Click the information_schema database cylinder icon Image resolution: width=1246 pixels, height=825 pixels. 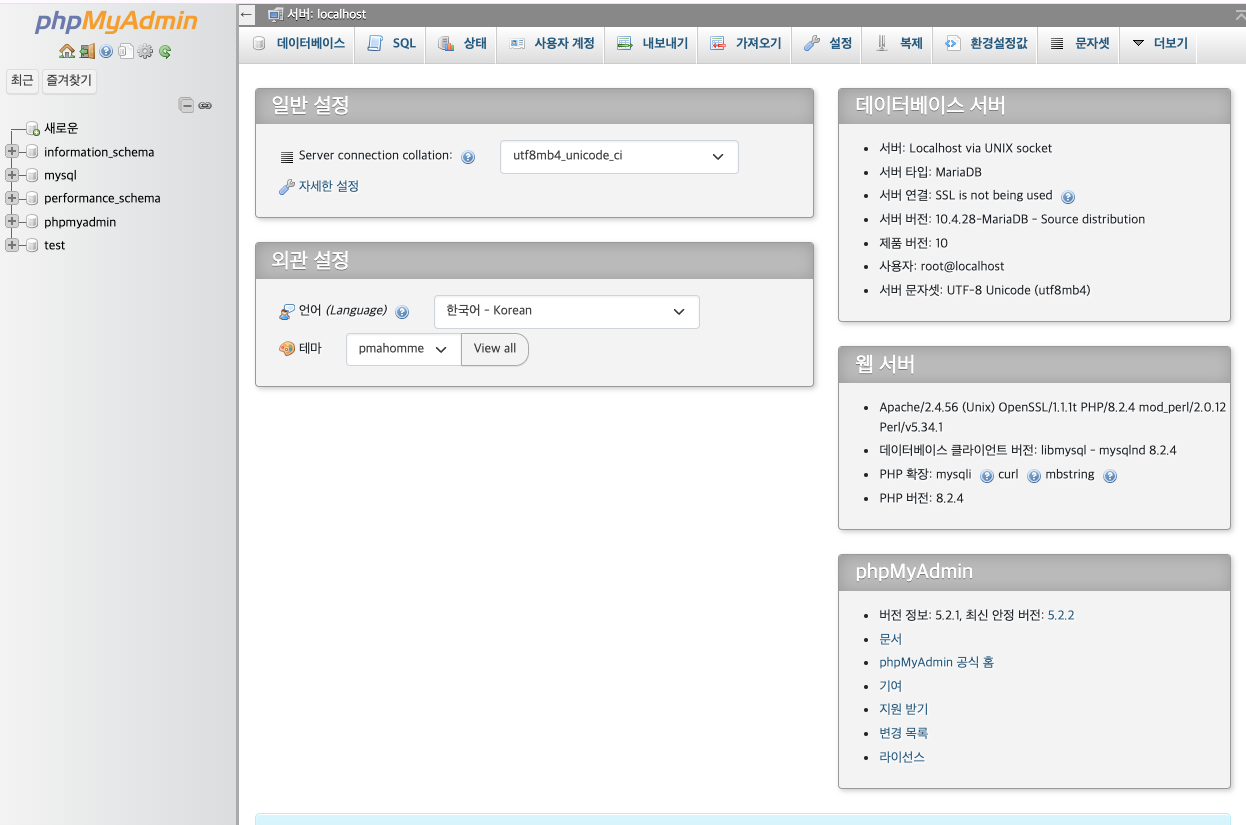(x=32, y=152)
